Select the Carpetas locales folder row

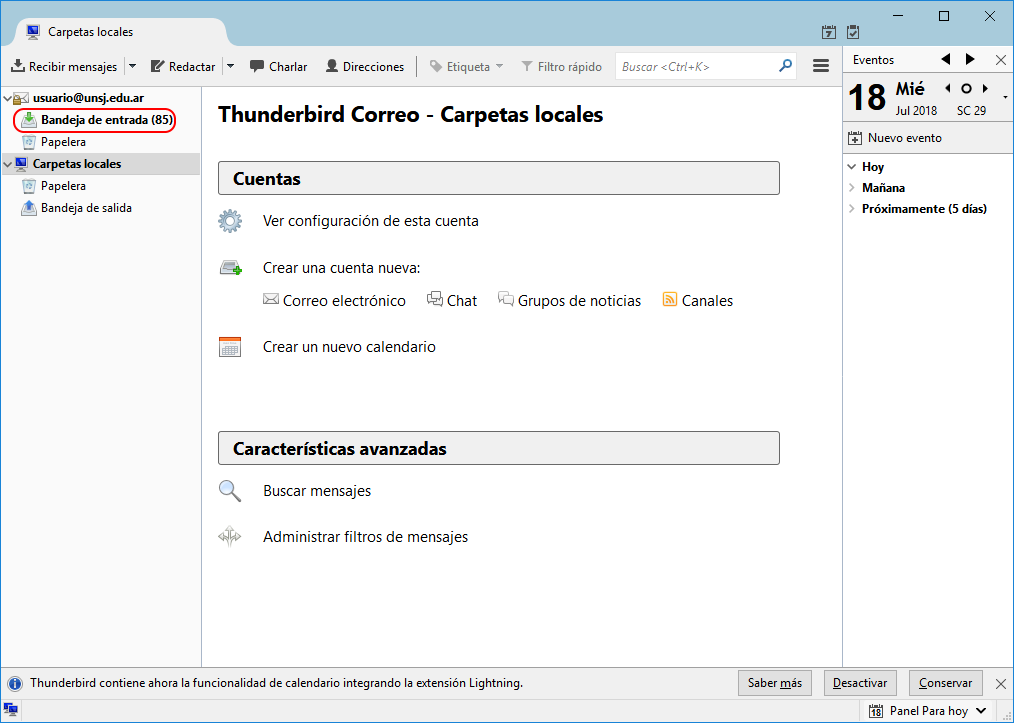point(101,164)
